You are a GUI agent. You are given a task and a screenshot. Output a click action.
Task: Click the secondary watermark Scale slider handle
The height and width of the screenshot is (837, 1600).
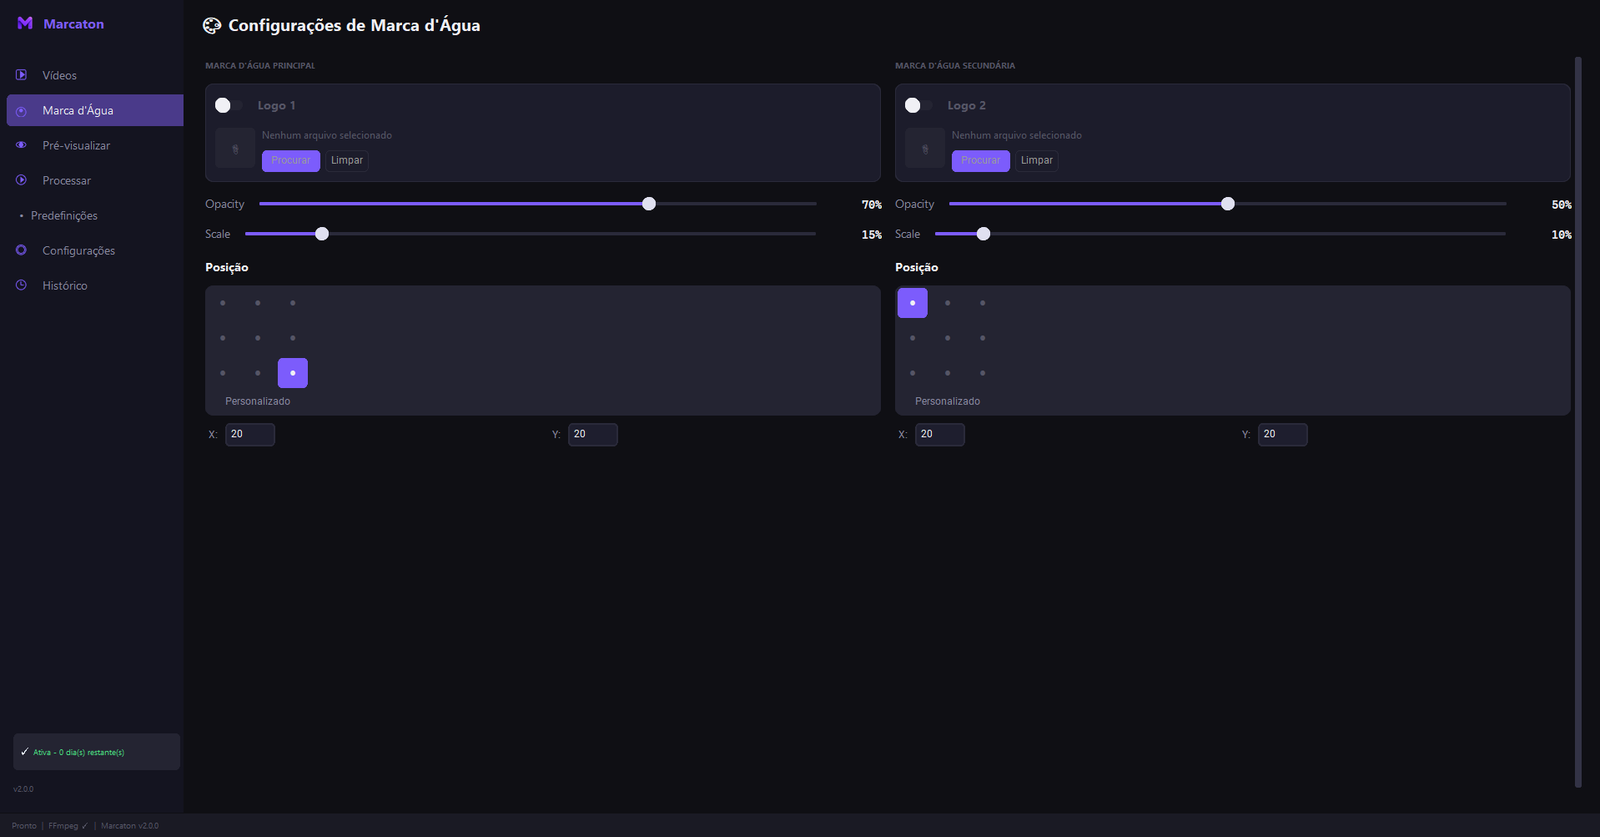pyautogui.click(x=983, y=234)
